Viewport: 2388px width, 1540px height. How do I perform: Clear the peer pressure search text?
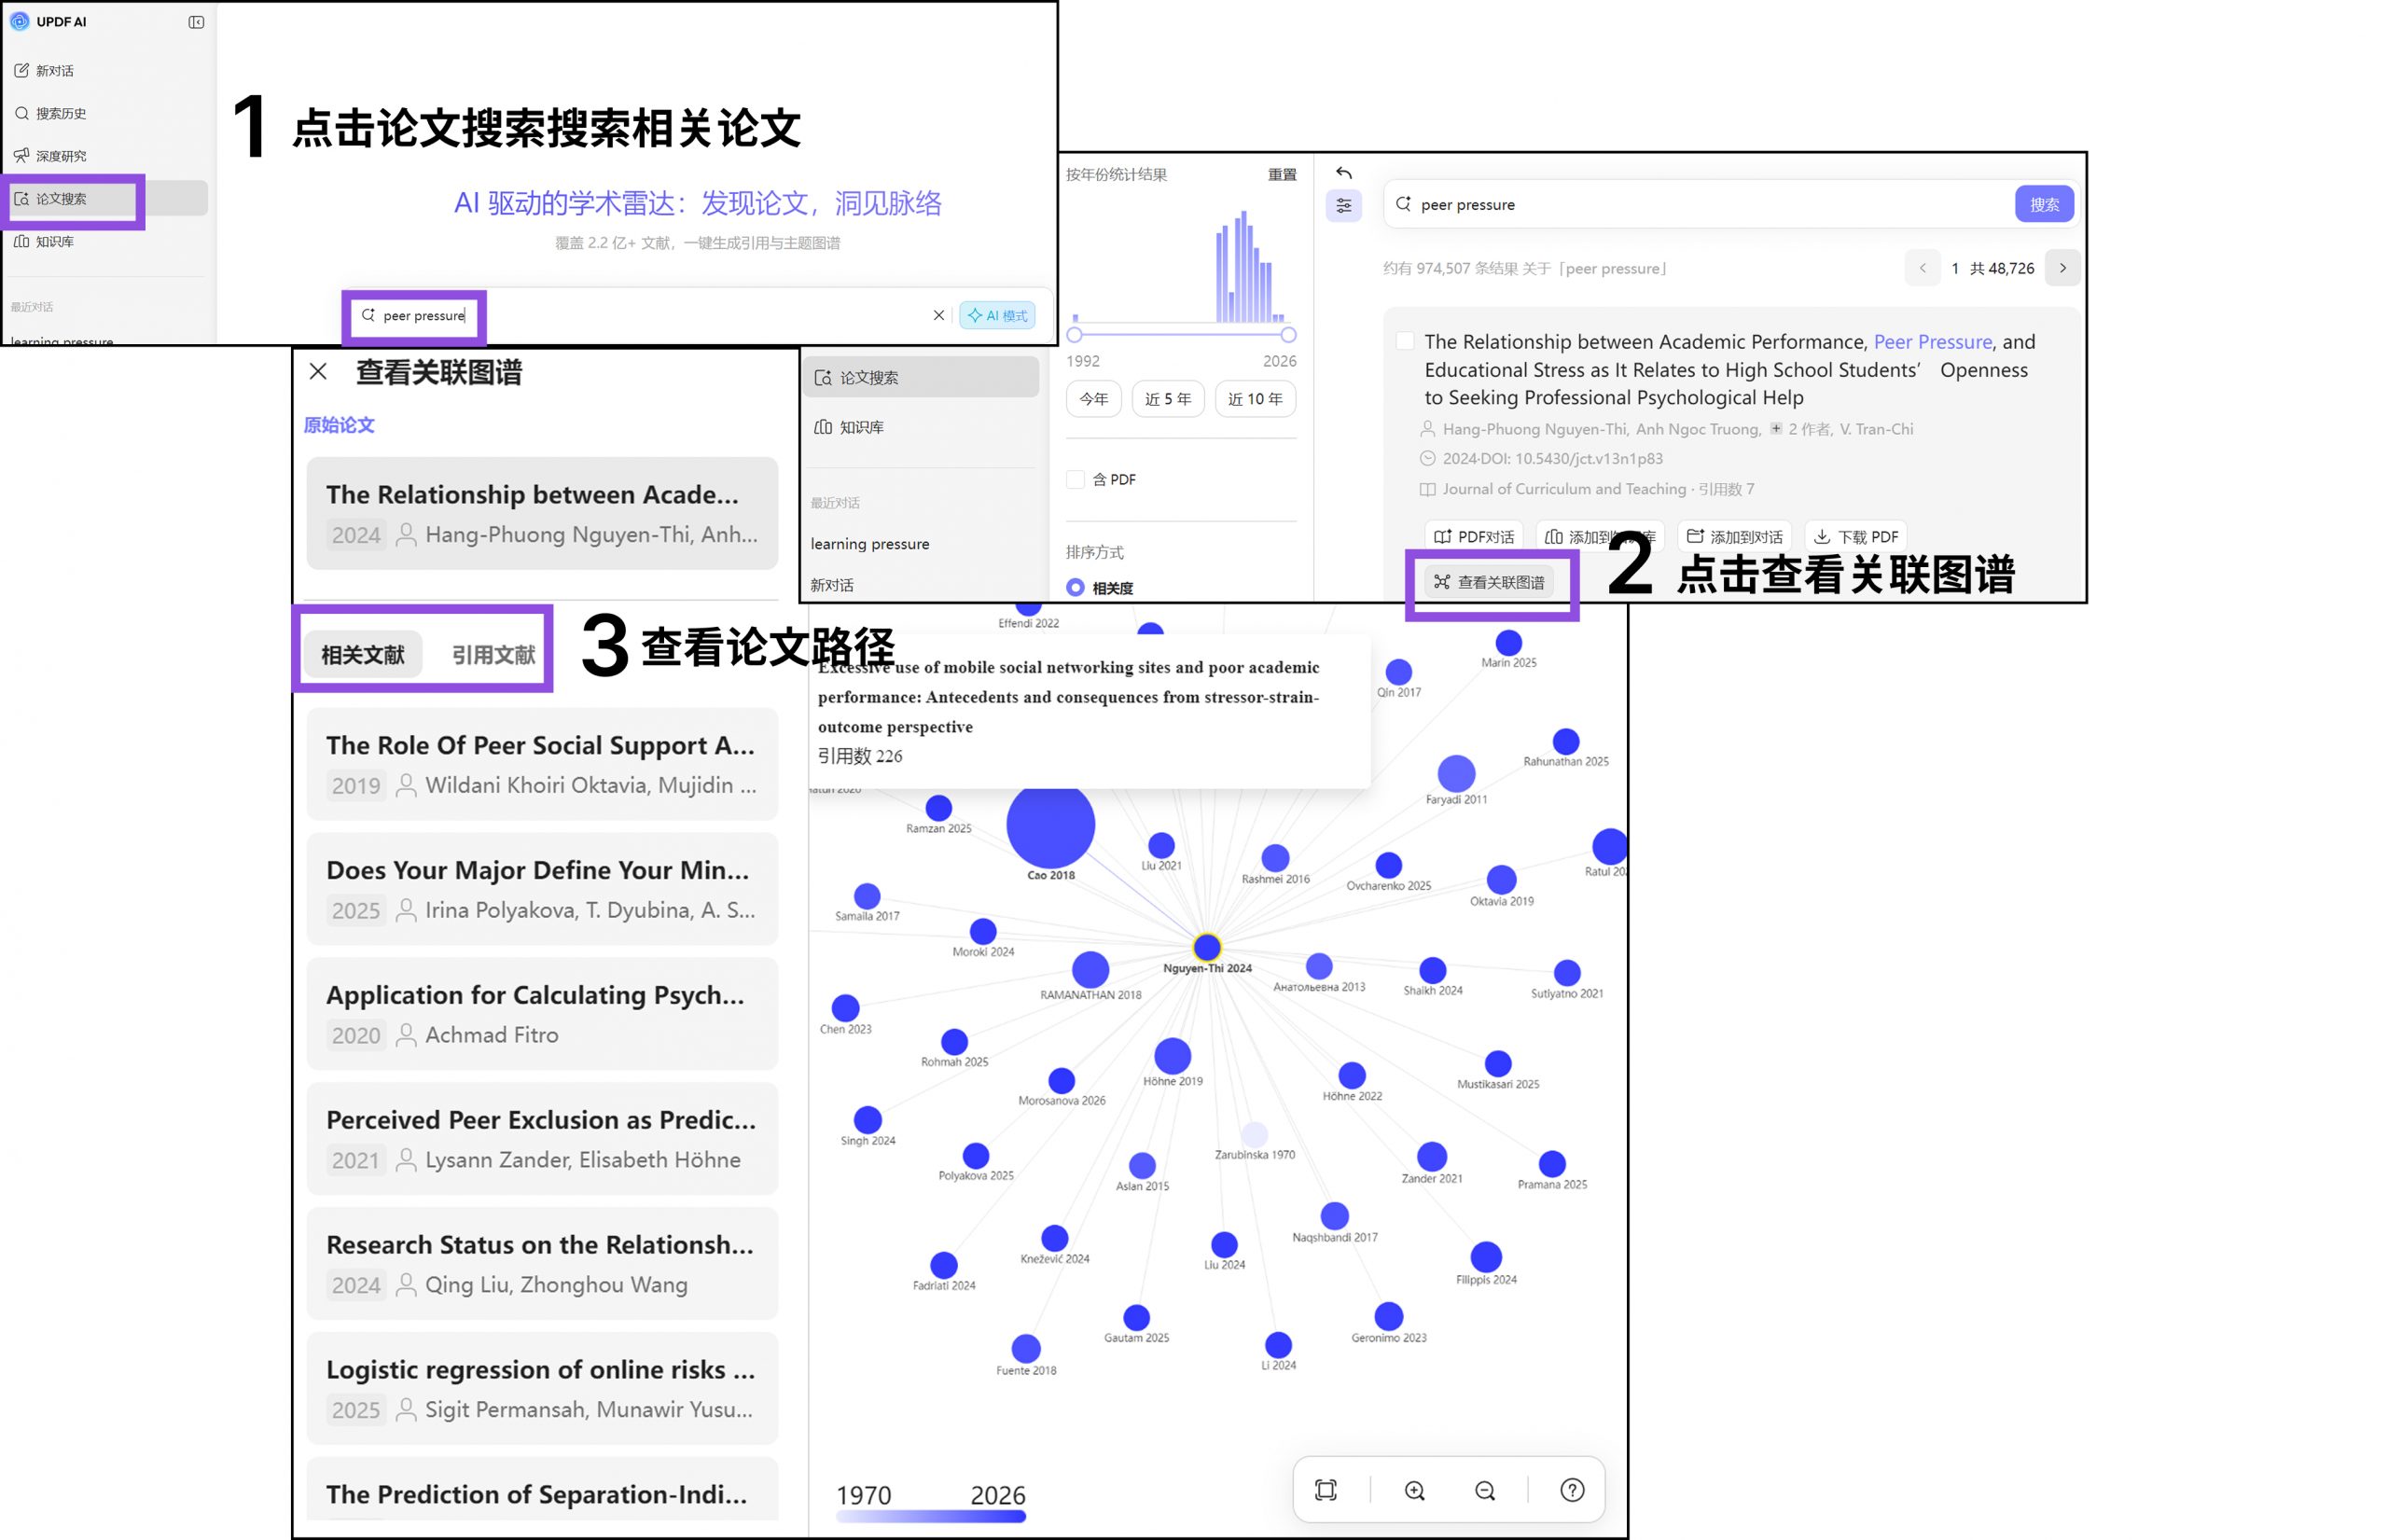click(938, 315)
